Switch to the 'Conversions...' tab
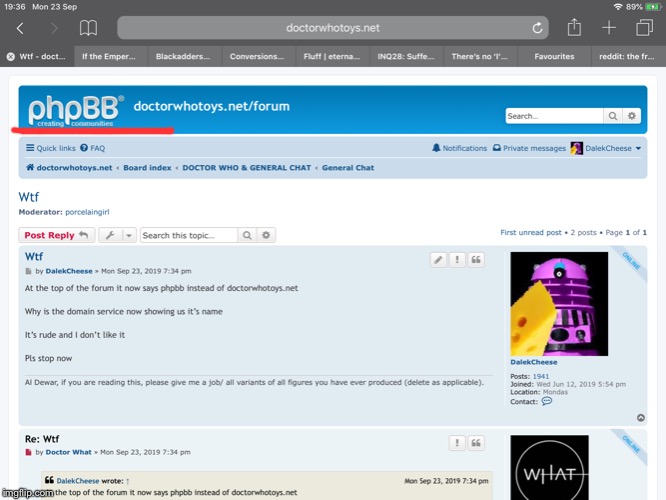The image size is (666, 500). pos(257,56)
